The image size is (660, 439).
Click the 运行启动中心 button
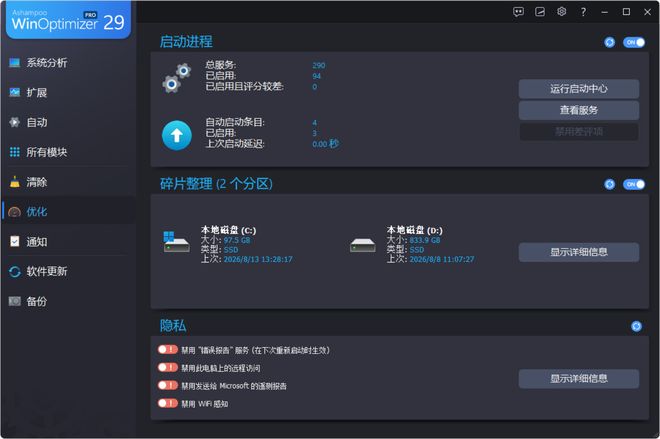579,89
